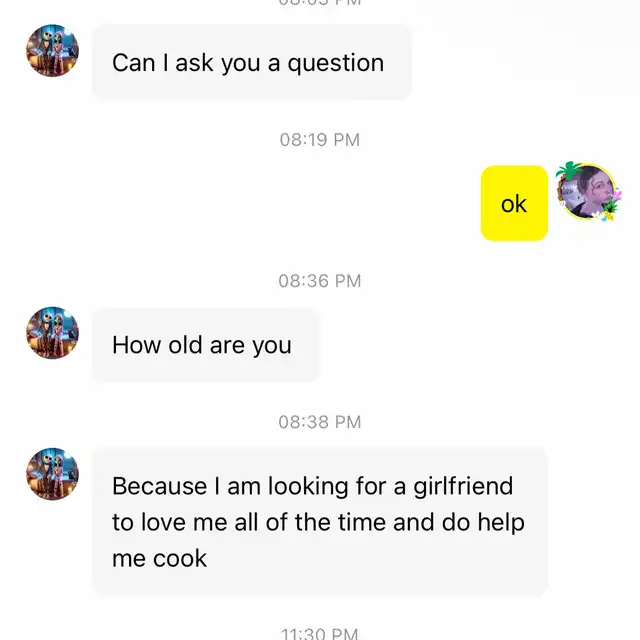This screenshot has height=640, width=640.
Task: Click the word "girlfriend" in the last message
Action: (463, 487)
